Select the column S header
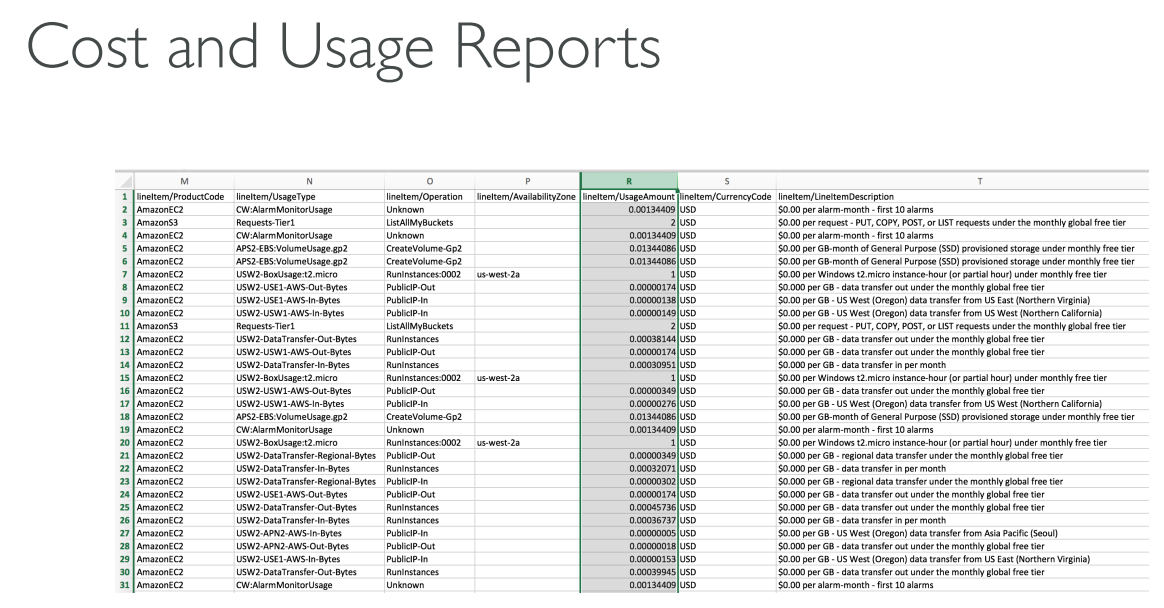 pyautogui.click(x=726, y=180)
